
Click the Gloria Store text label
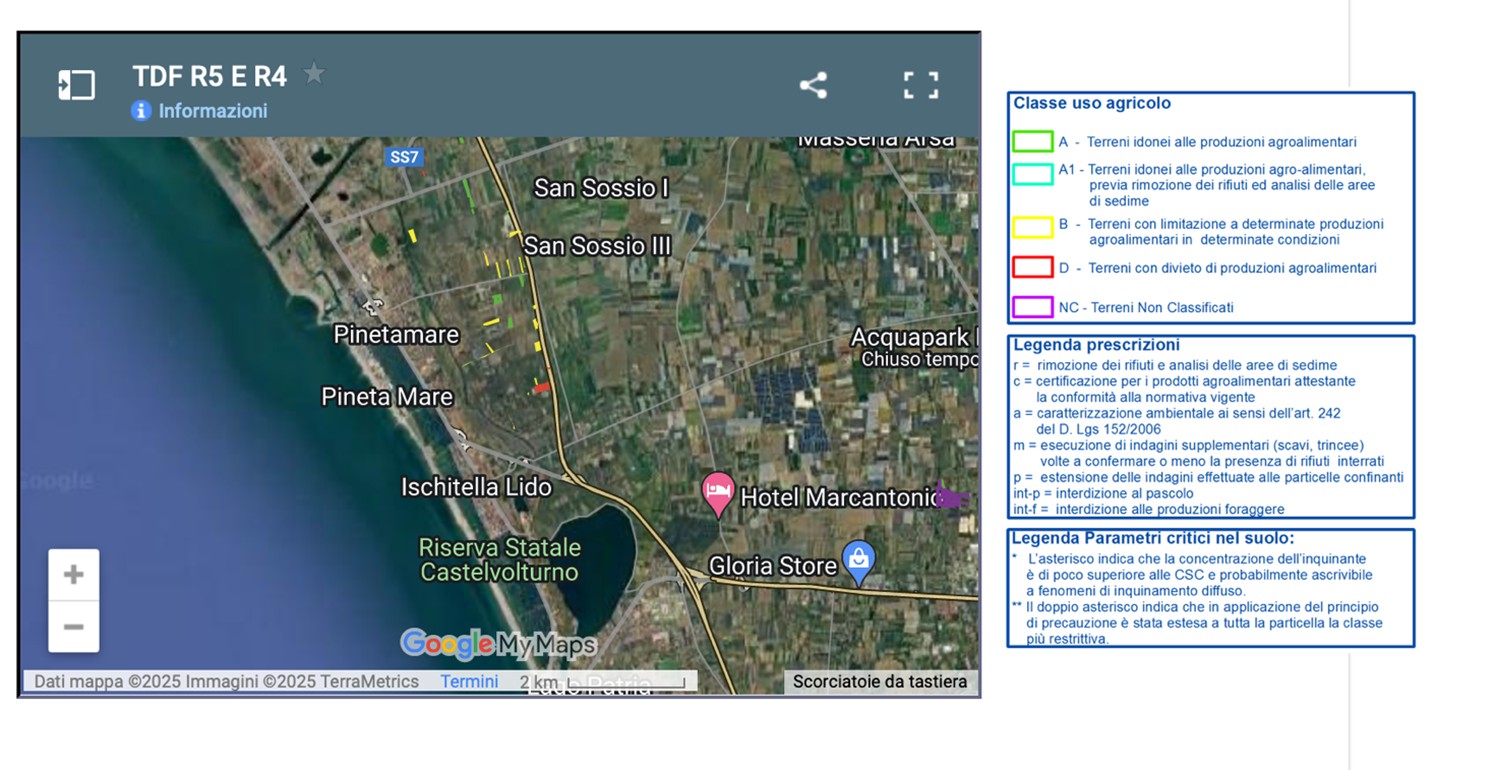773,566
